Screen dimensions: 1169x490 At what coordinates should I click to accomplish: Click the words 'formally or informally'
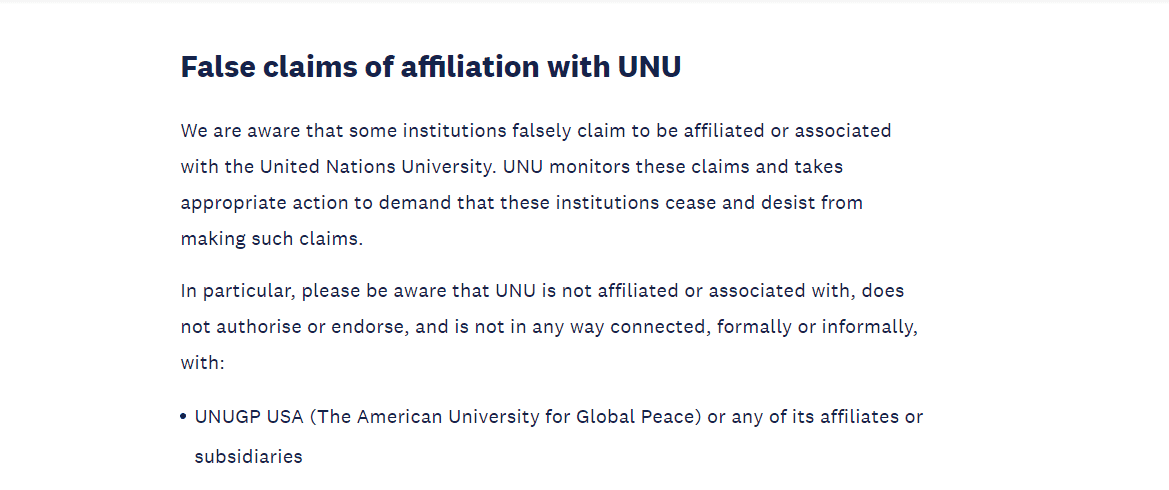pyautogui.click(x=816, y=327)
